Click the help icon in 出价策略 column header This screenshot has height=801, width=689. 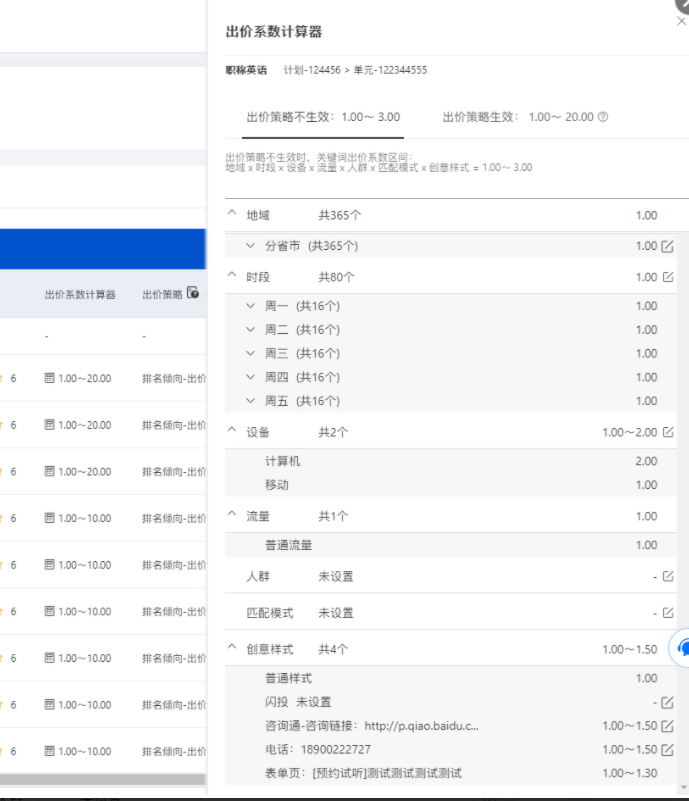tap(193, 293)
